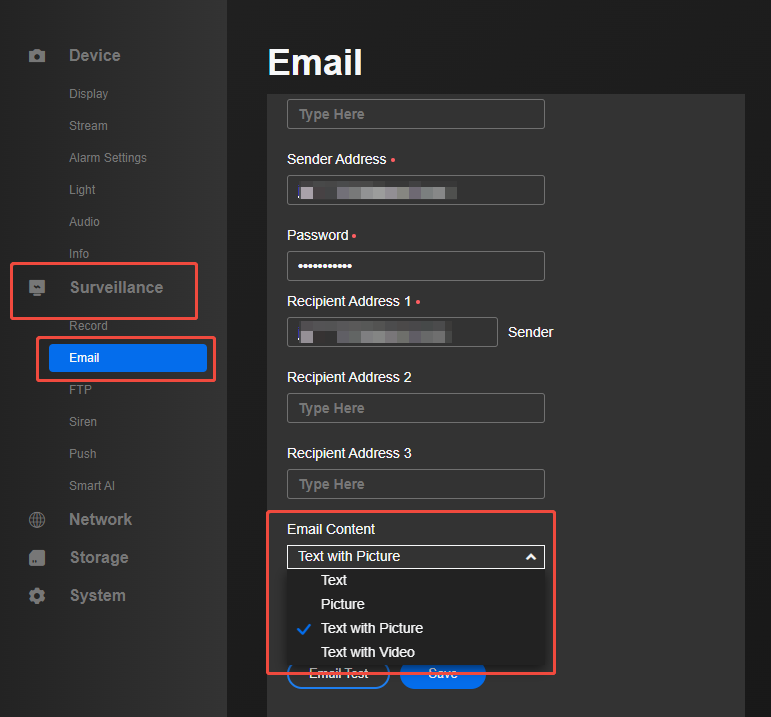This screenshot has width=771, height=717.
Task: Focus the Password field
Action: point(415,266)
